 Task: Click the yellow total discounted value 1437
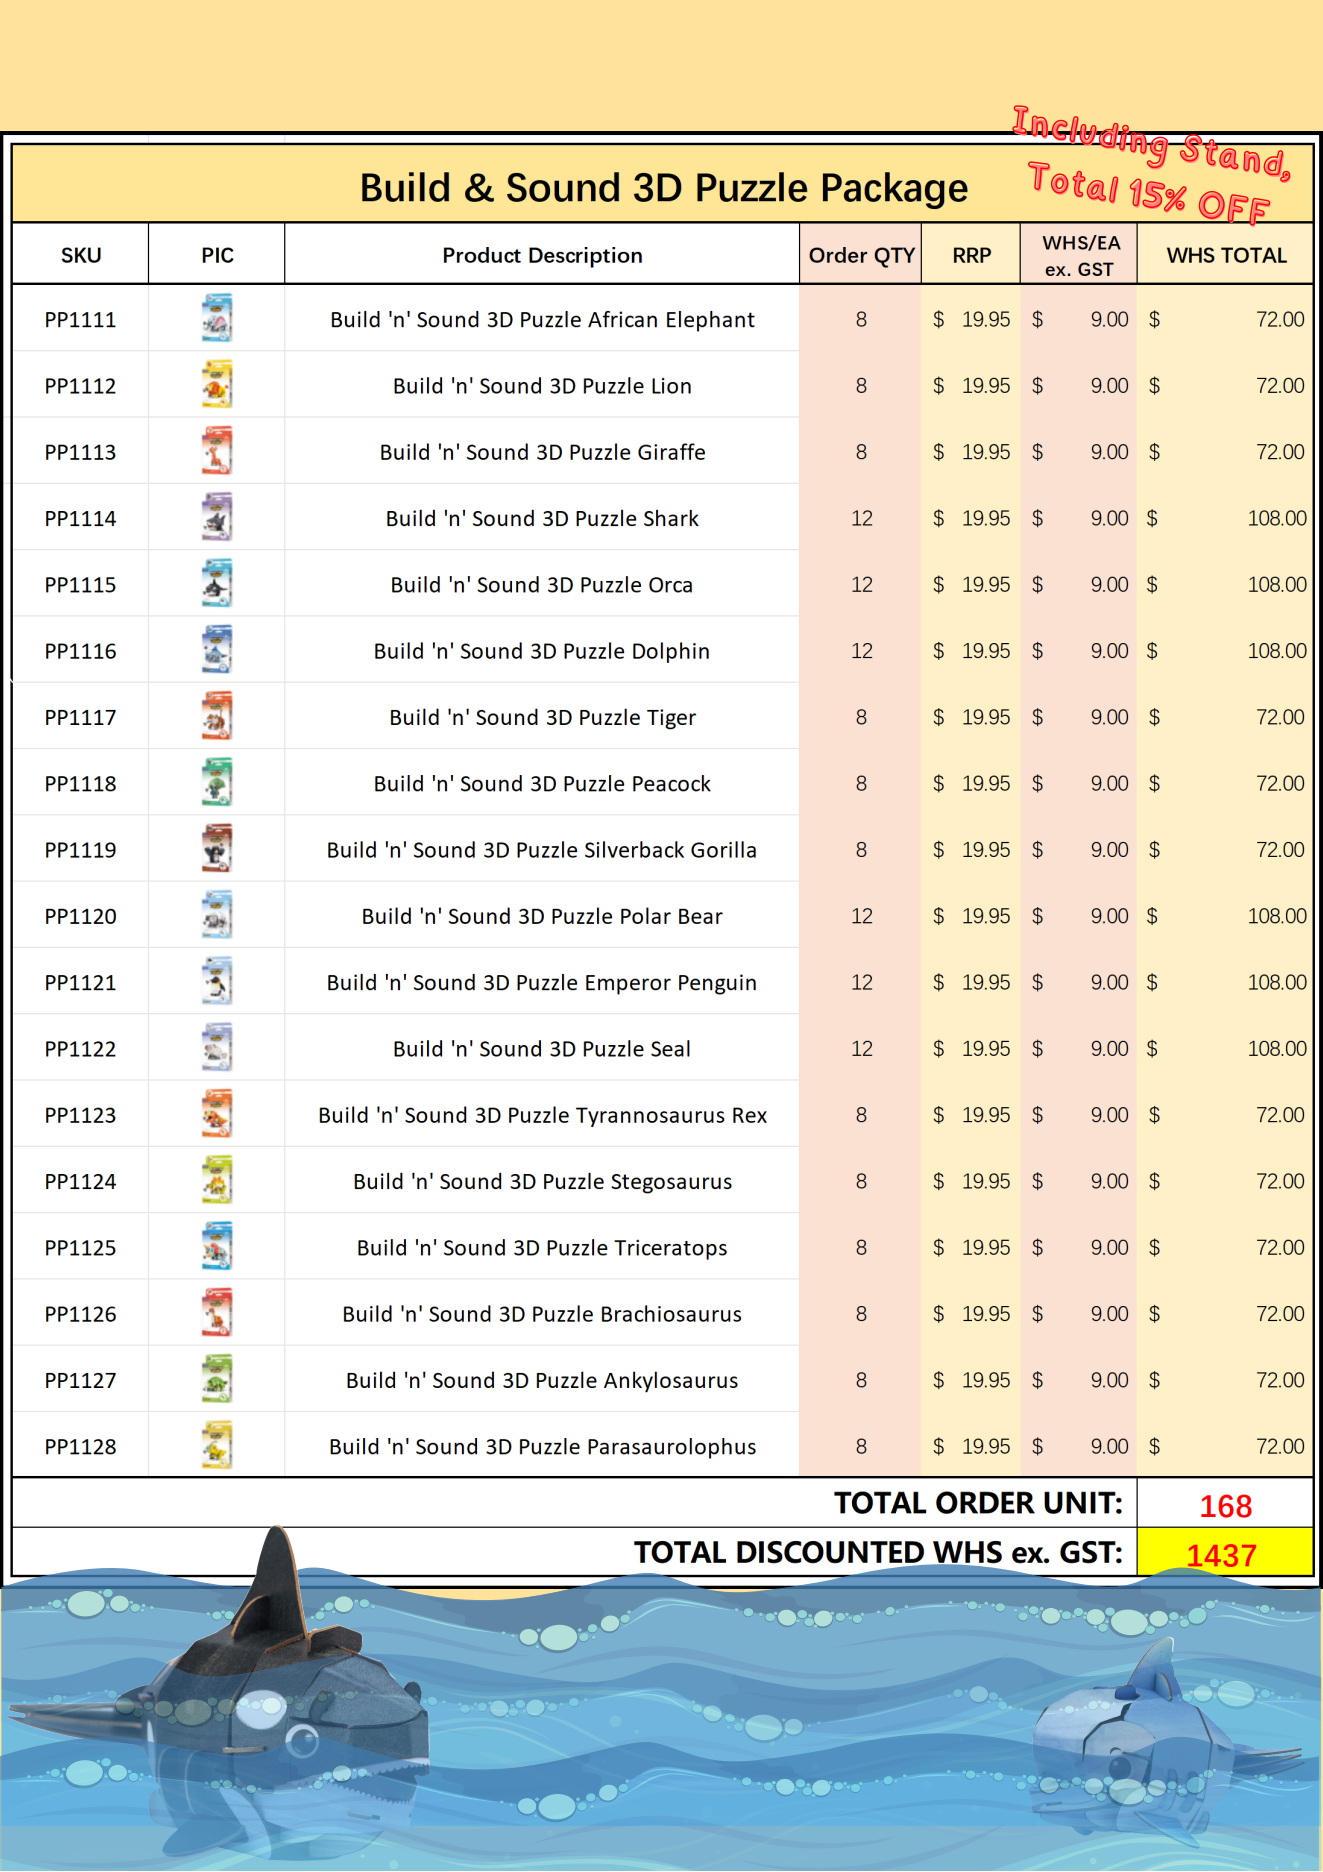coord(1222,1555)
